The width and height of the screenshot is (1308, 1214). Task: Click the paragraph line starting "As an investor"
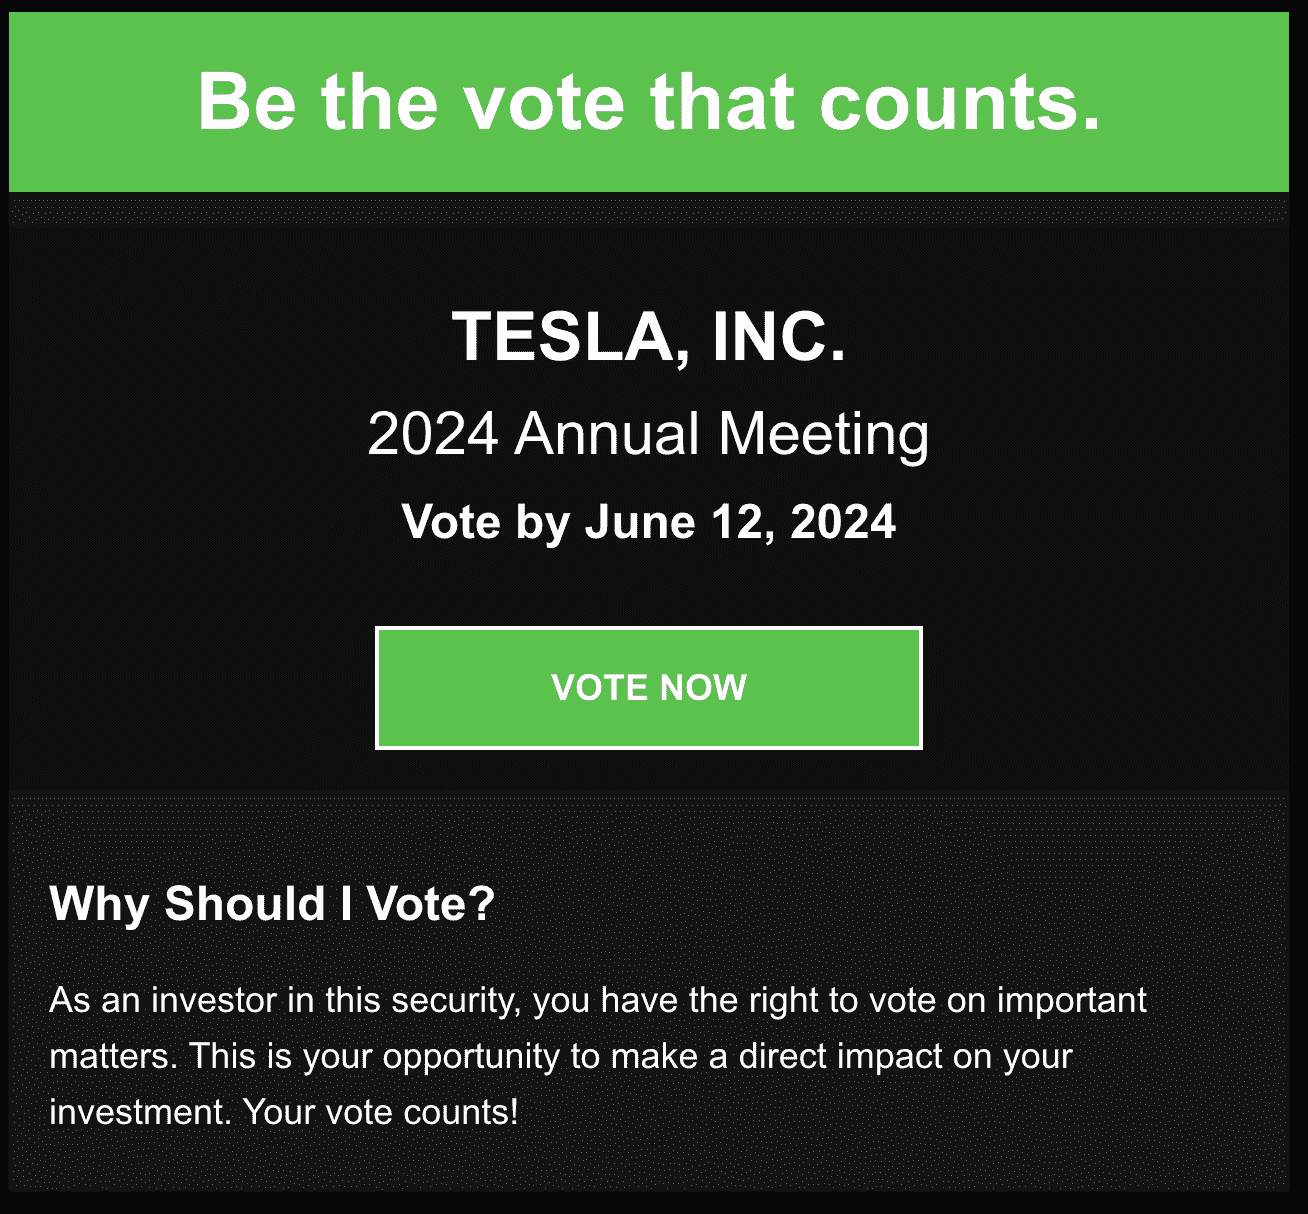597,1001
